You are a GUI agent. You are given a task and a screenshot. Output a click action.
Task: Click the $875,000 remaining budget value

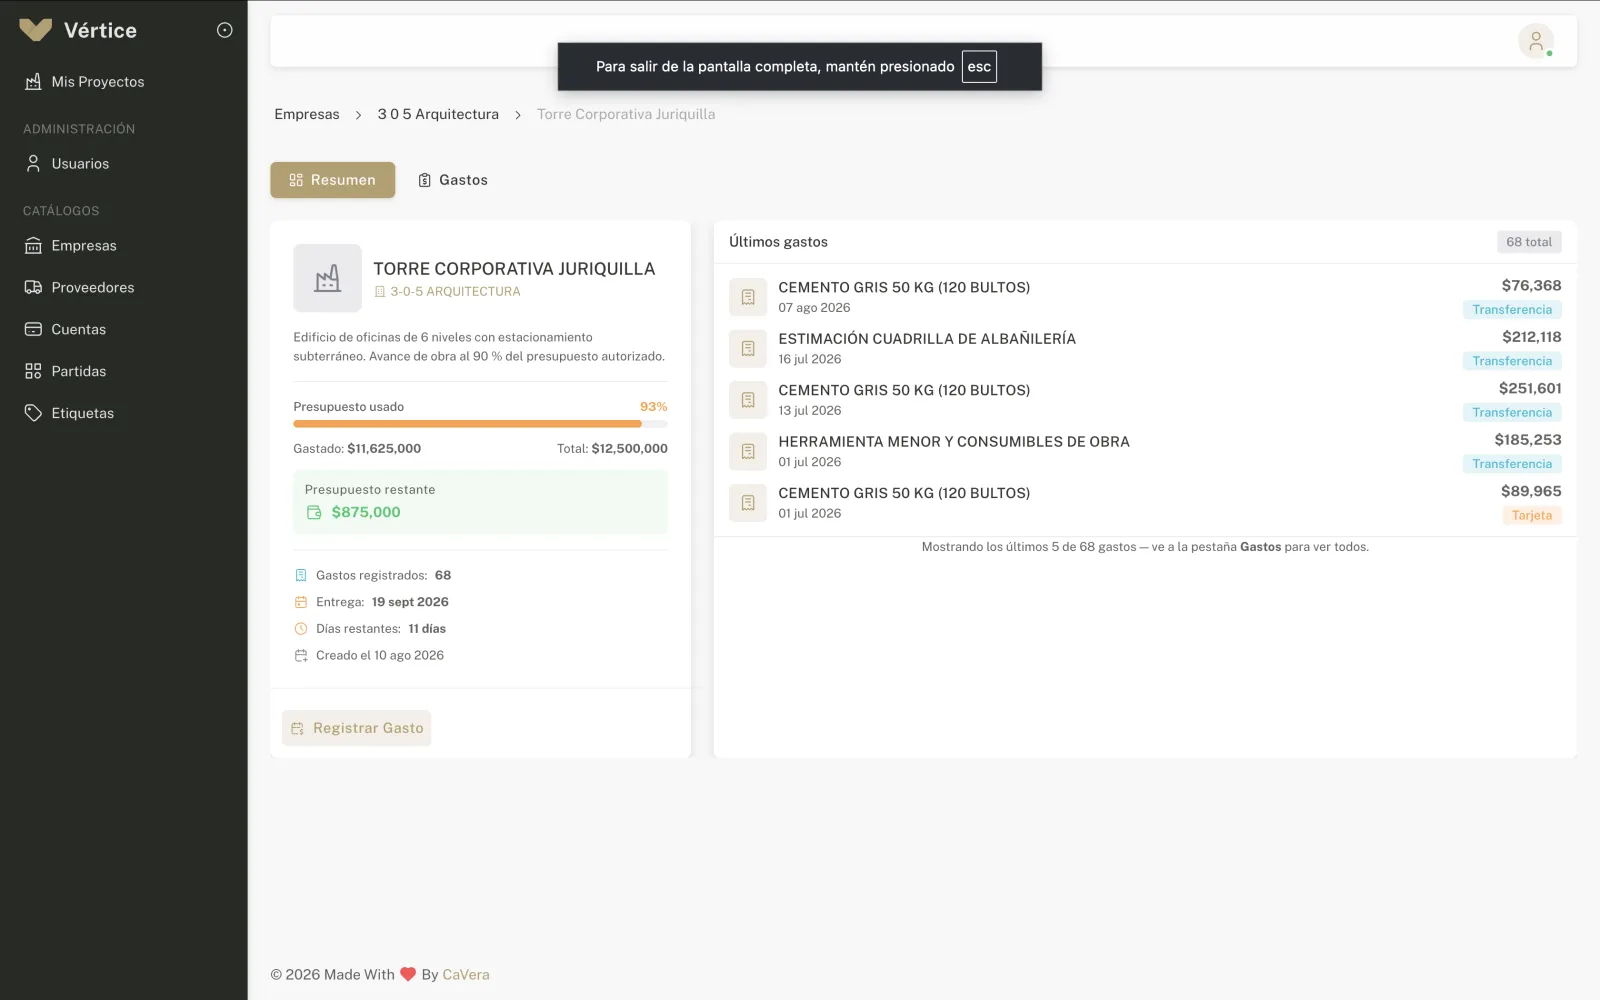coord(366,512)
